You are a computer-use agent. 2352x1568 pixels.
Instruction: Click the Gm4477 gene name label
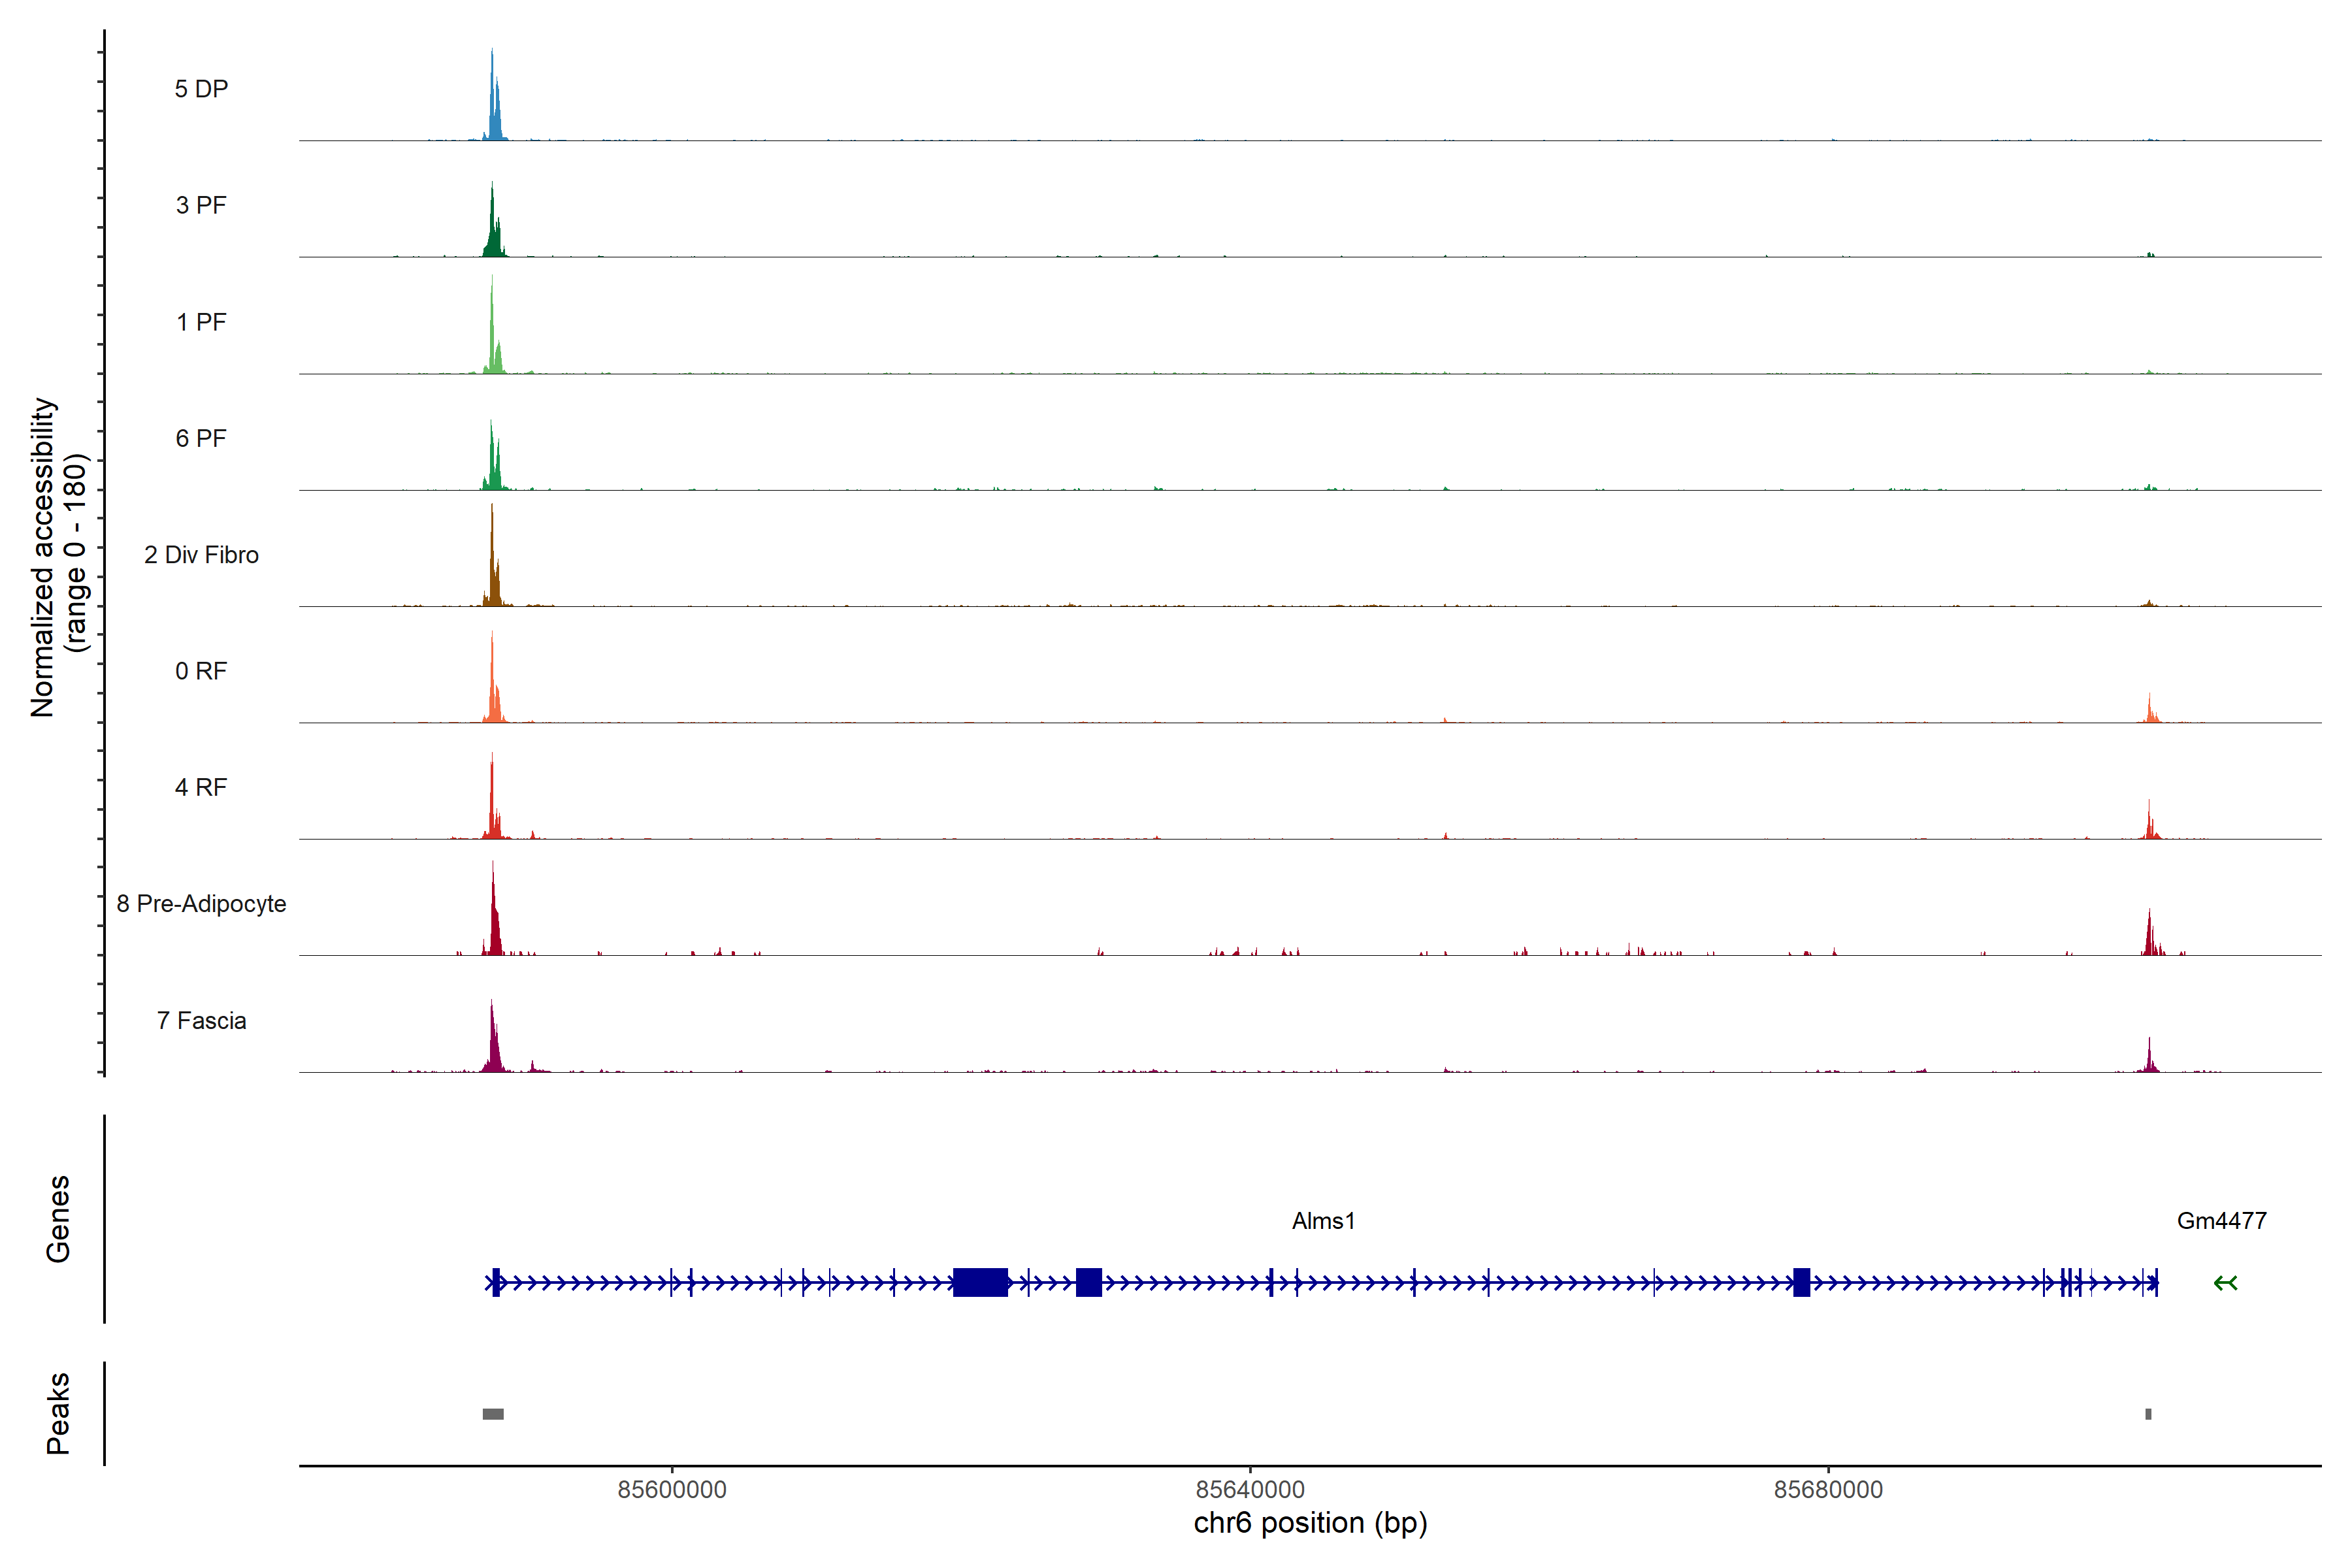tap(2221, 1221)
